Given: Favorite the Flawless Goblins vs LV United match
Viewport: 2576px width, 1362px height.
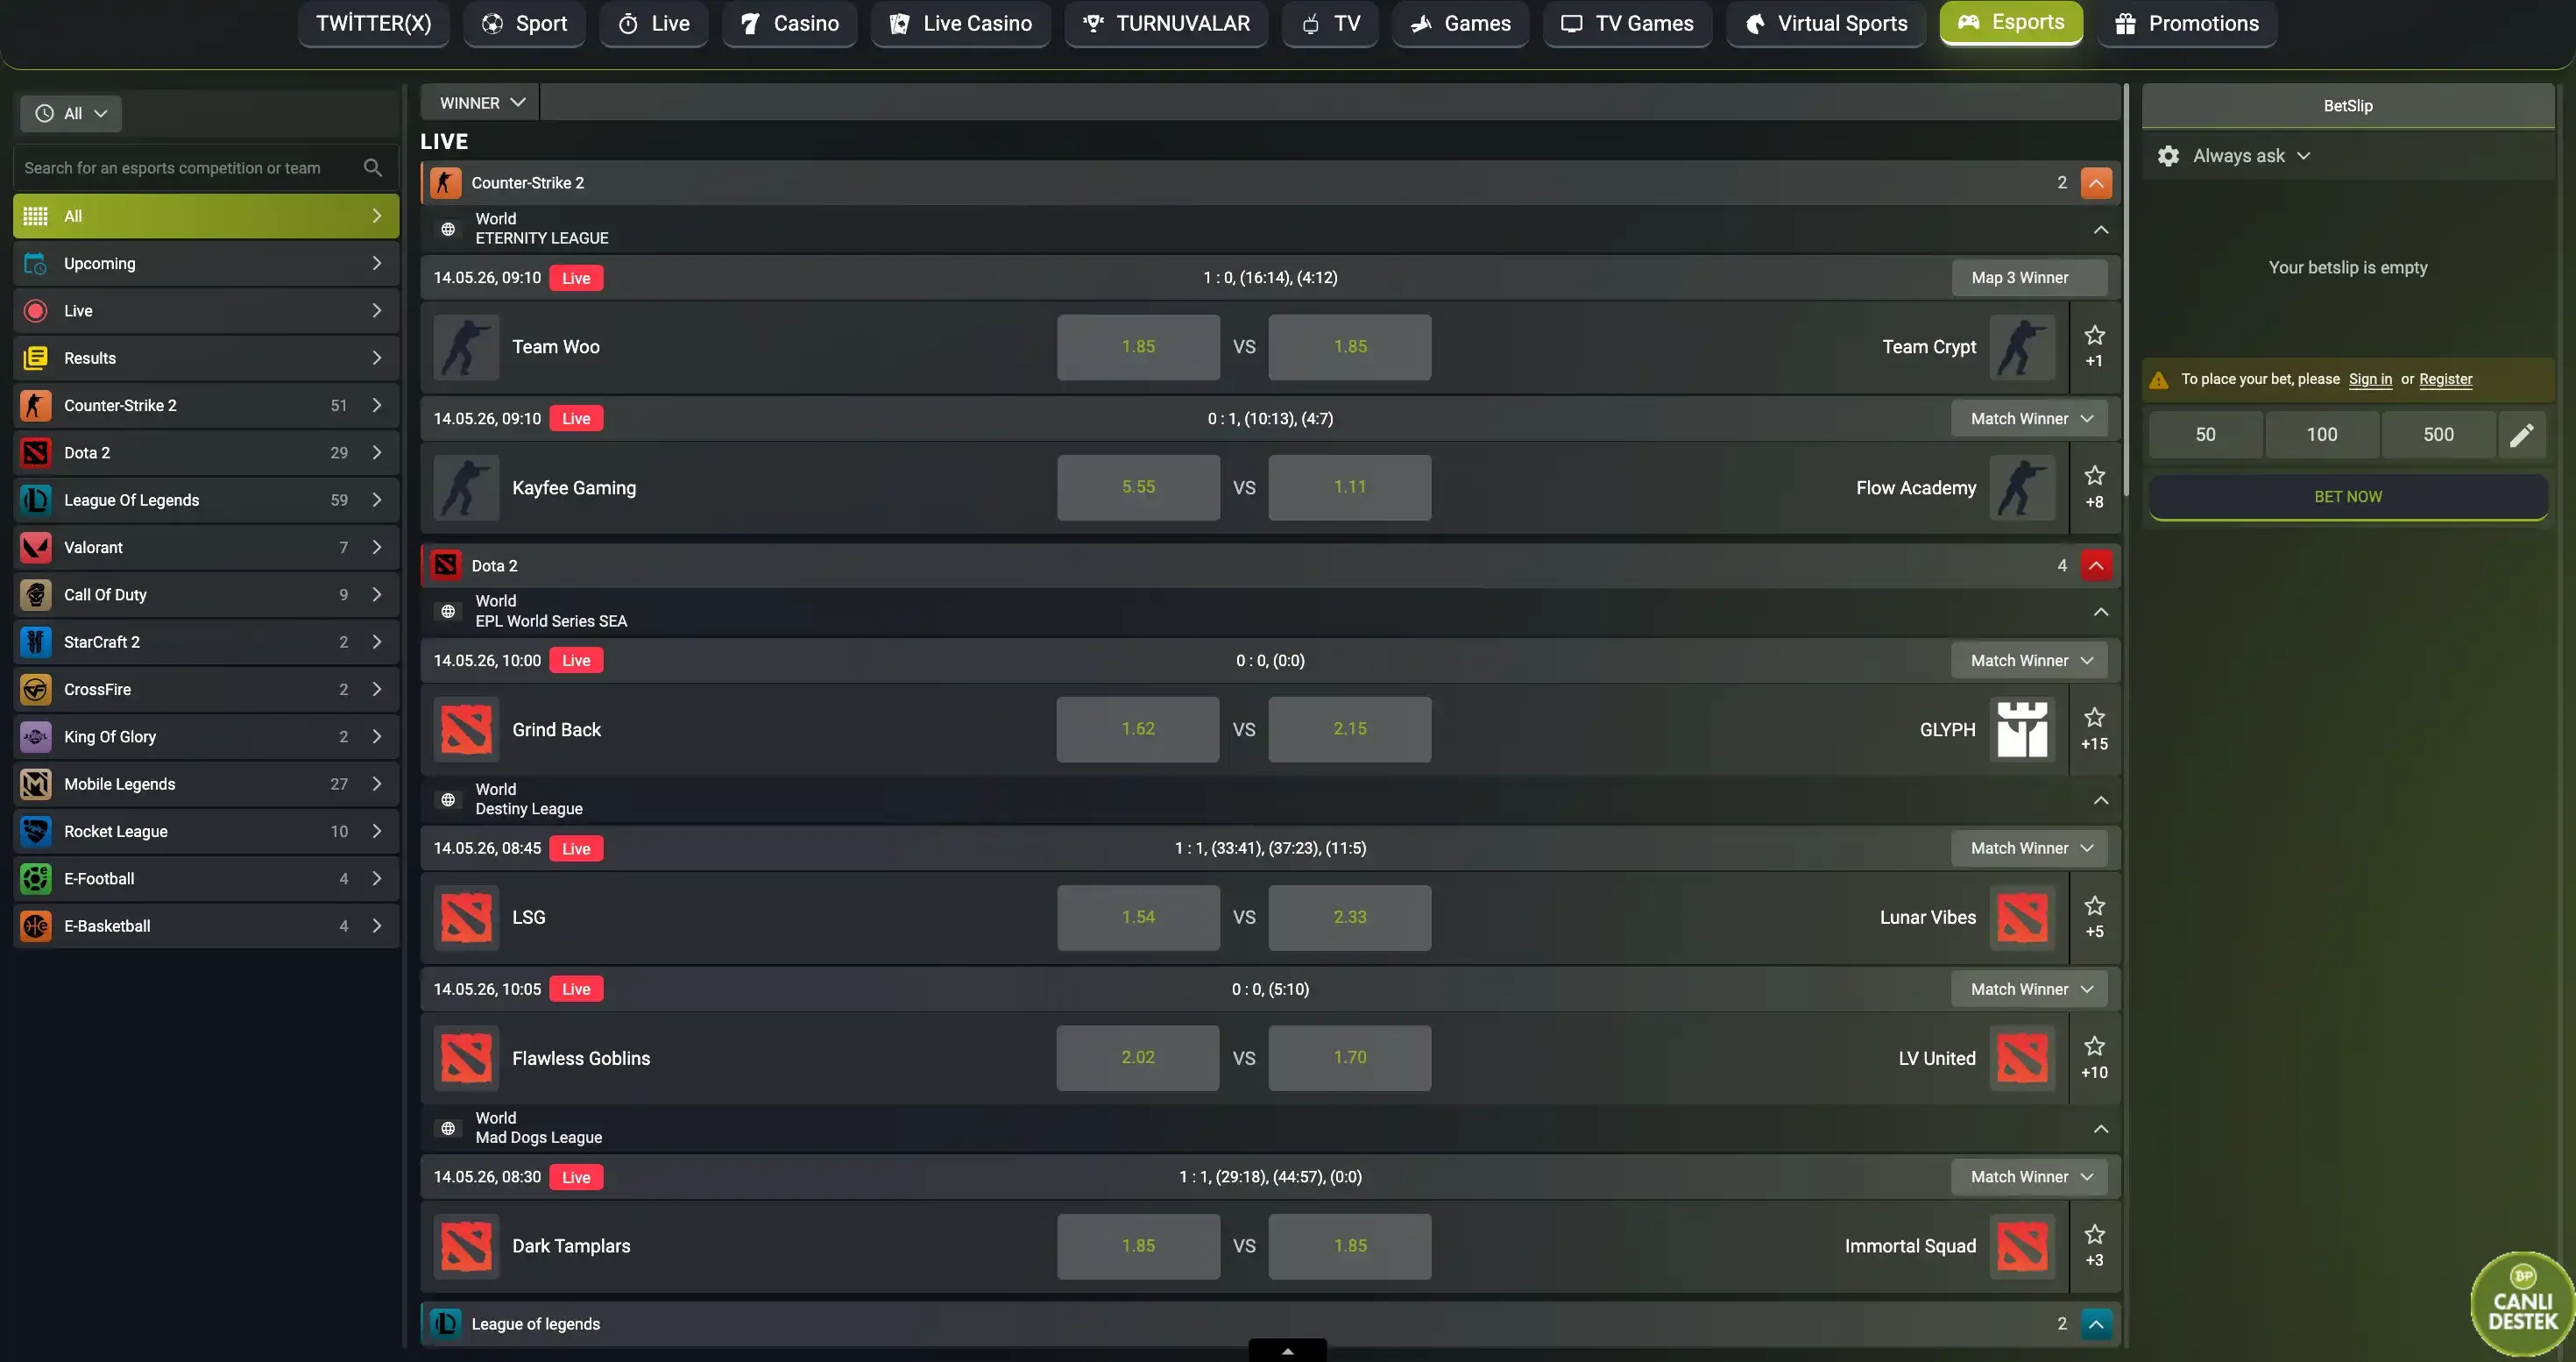Looking at the screenshot, I should (2094, 1046).
